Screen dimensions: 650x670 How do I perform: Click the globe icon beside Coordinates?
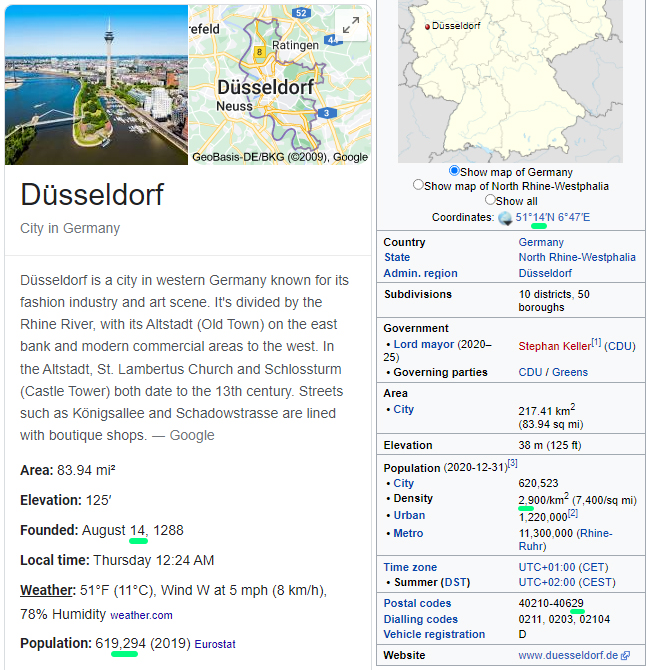[505, 218]
